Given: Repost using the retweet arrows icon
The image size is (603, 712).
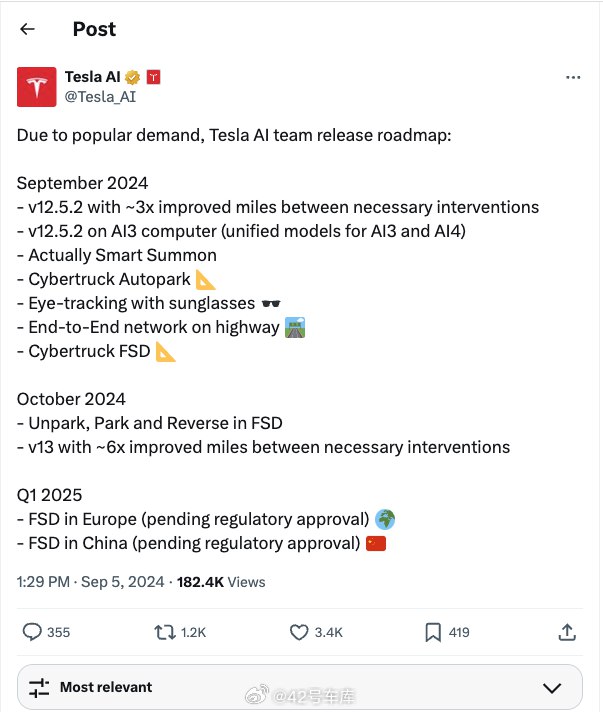Looking at the screenshot, I should (165, 632).
